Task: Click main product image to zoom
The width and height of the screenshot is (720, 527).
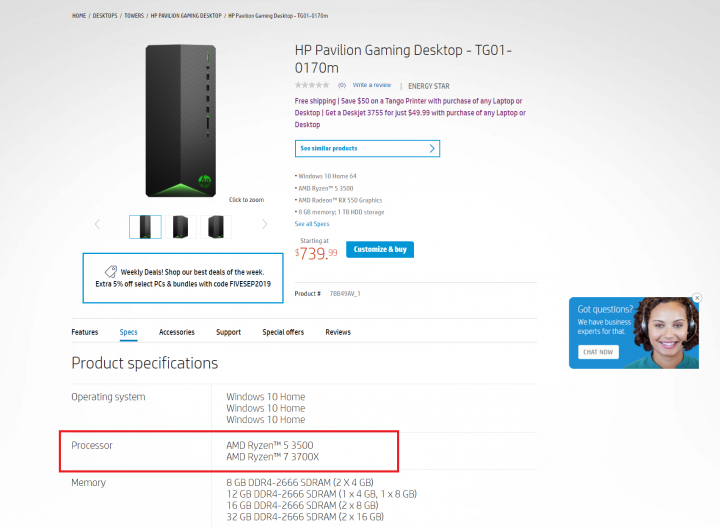Action: [181, 121]
